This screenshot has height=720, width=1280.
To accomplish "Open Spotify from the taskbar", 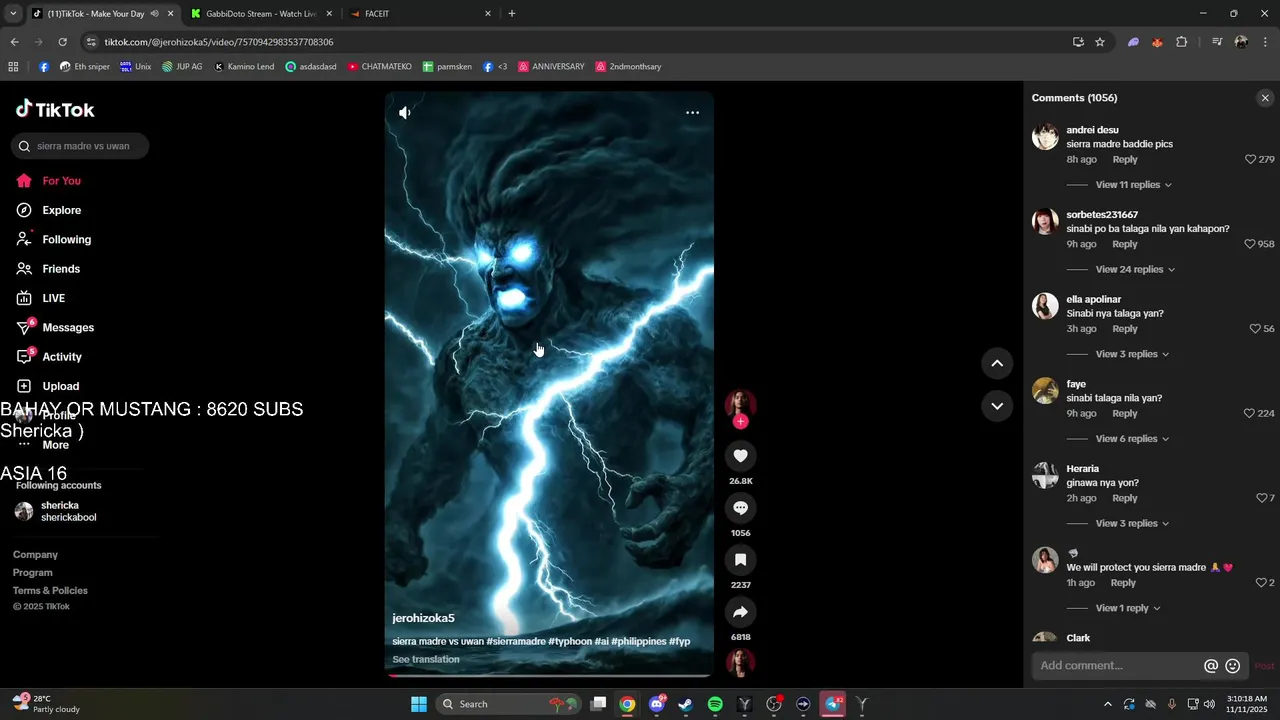I will point(715,704).
